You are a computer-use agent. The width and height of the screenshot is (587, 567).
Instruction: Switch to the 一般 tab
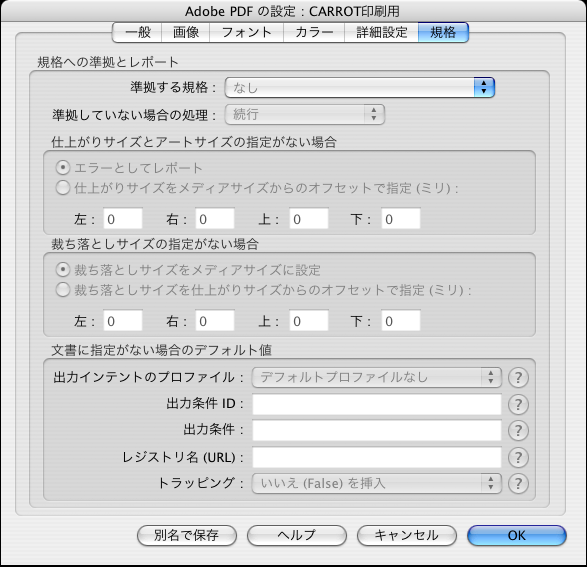click(x=137, y=33)
